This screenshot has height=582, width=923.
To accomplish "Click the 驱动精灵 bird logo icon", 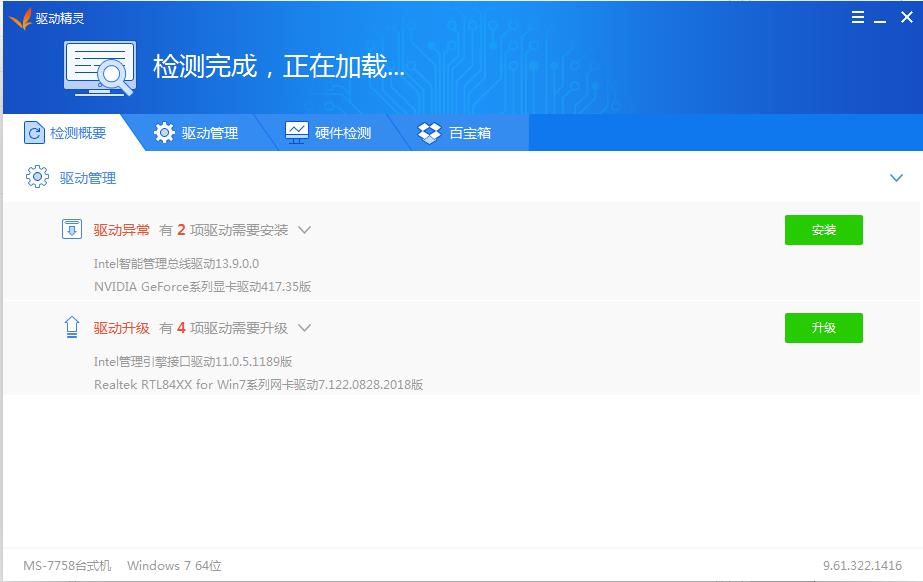I will [20, 18].
